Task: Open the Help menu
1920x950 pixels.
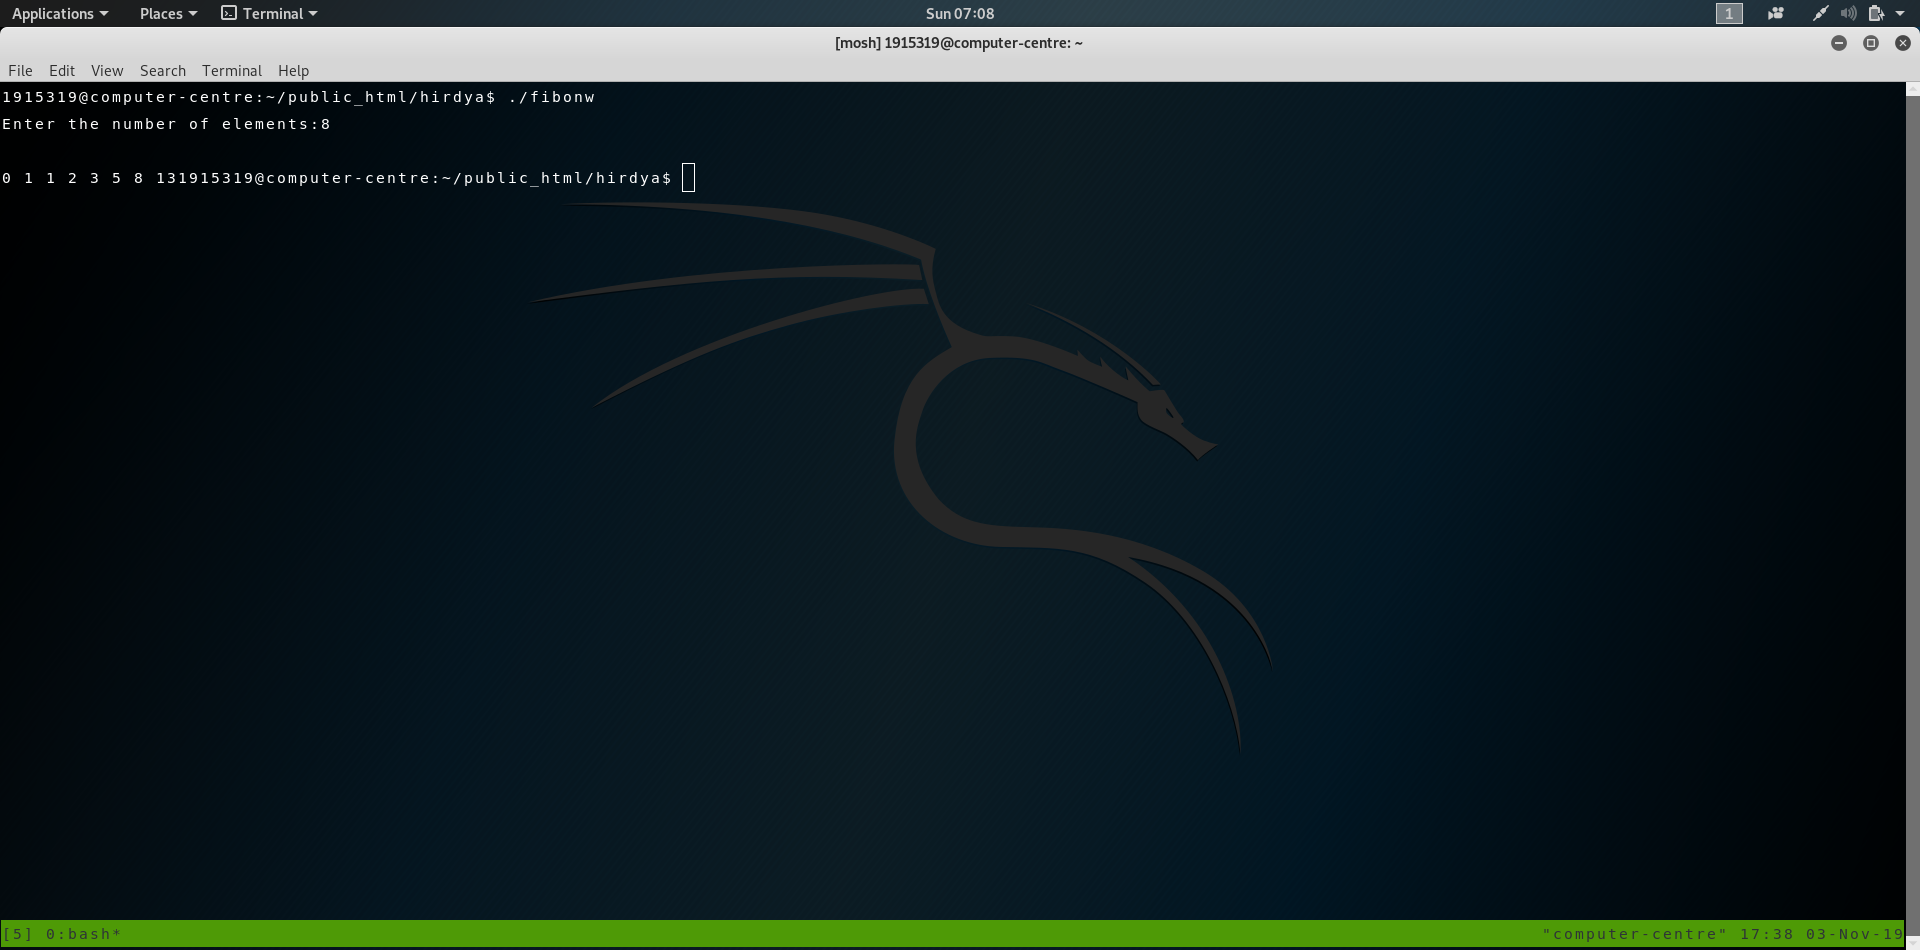Action: pos(293,71)
